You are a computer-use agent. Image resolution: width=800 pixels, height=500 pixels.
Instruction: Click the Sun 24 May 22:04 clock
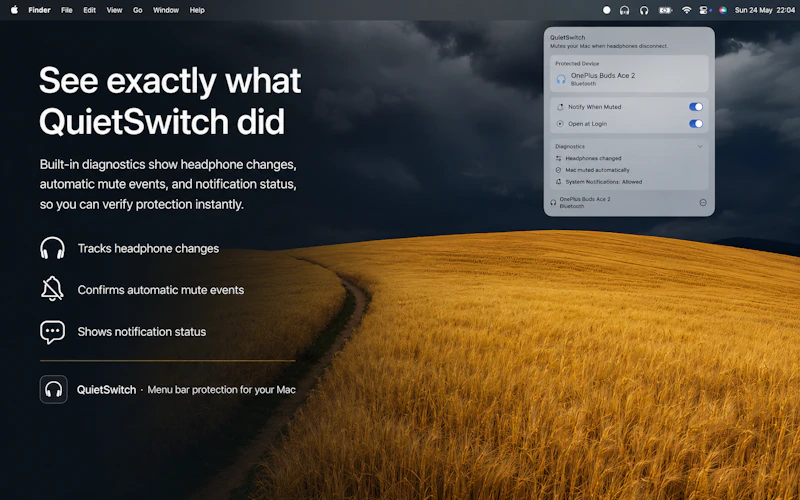click(764, 10)
